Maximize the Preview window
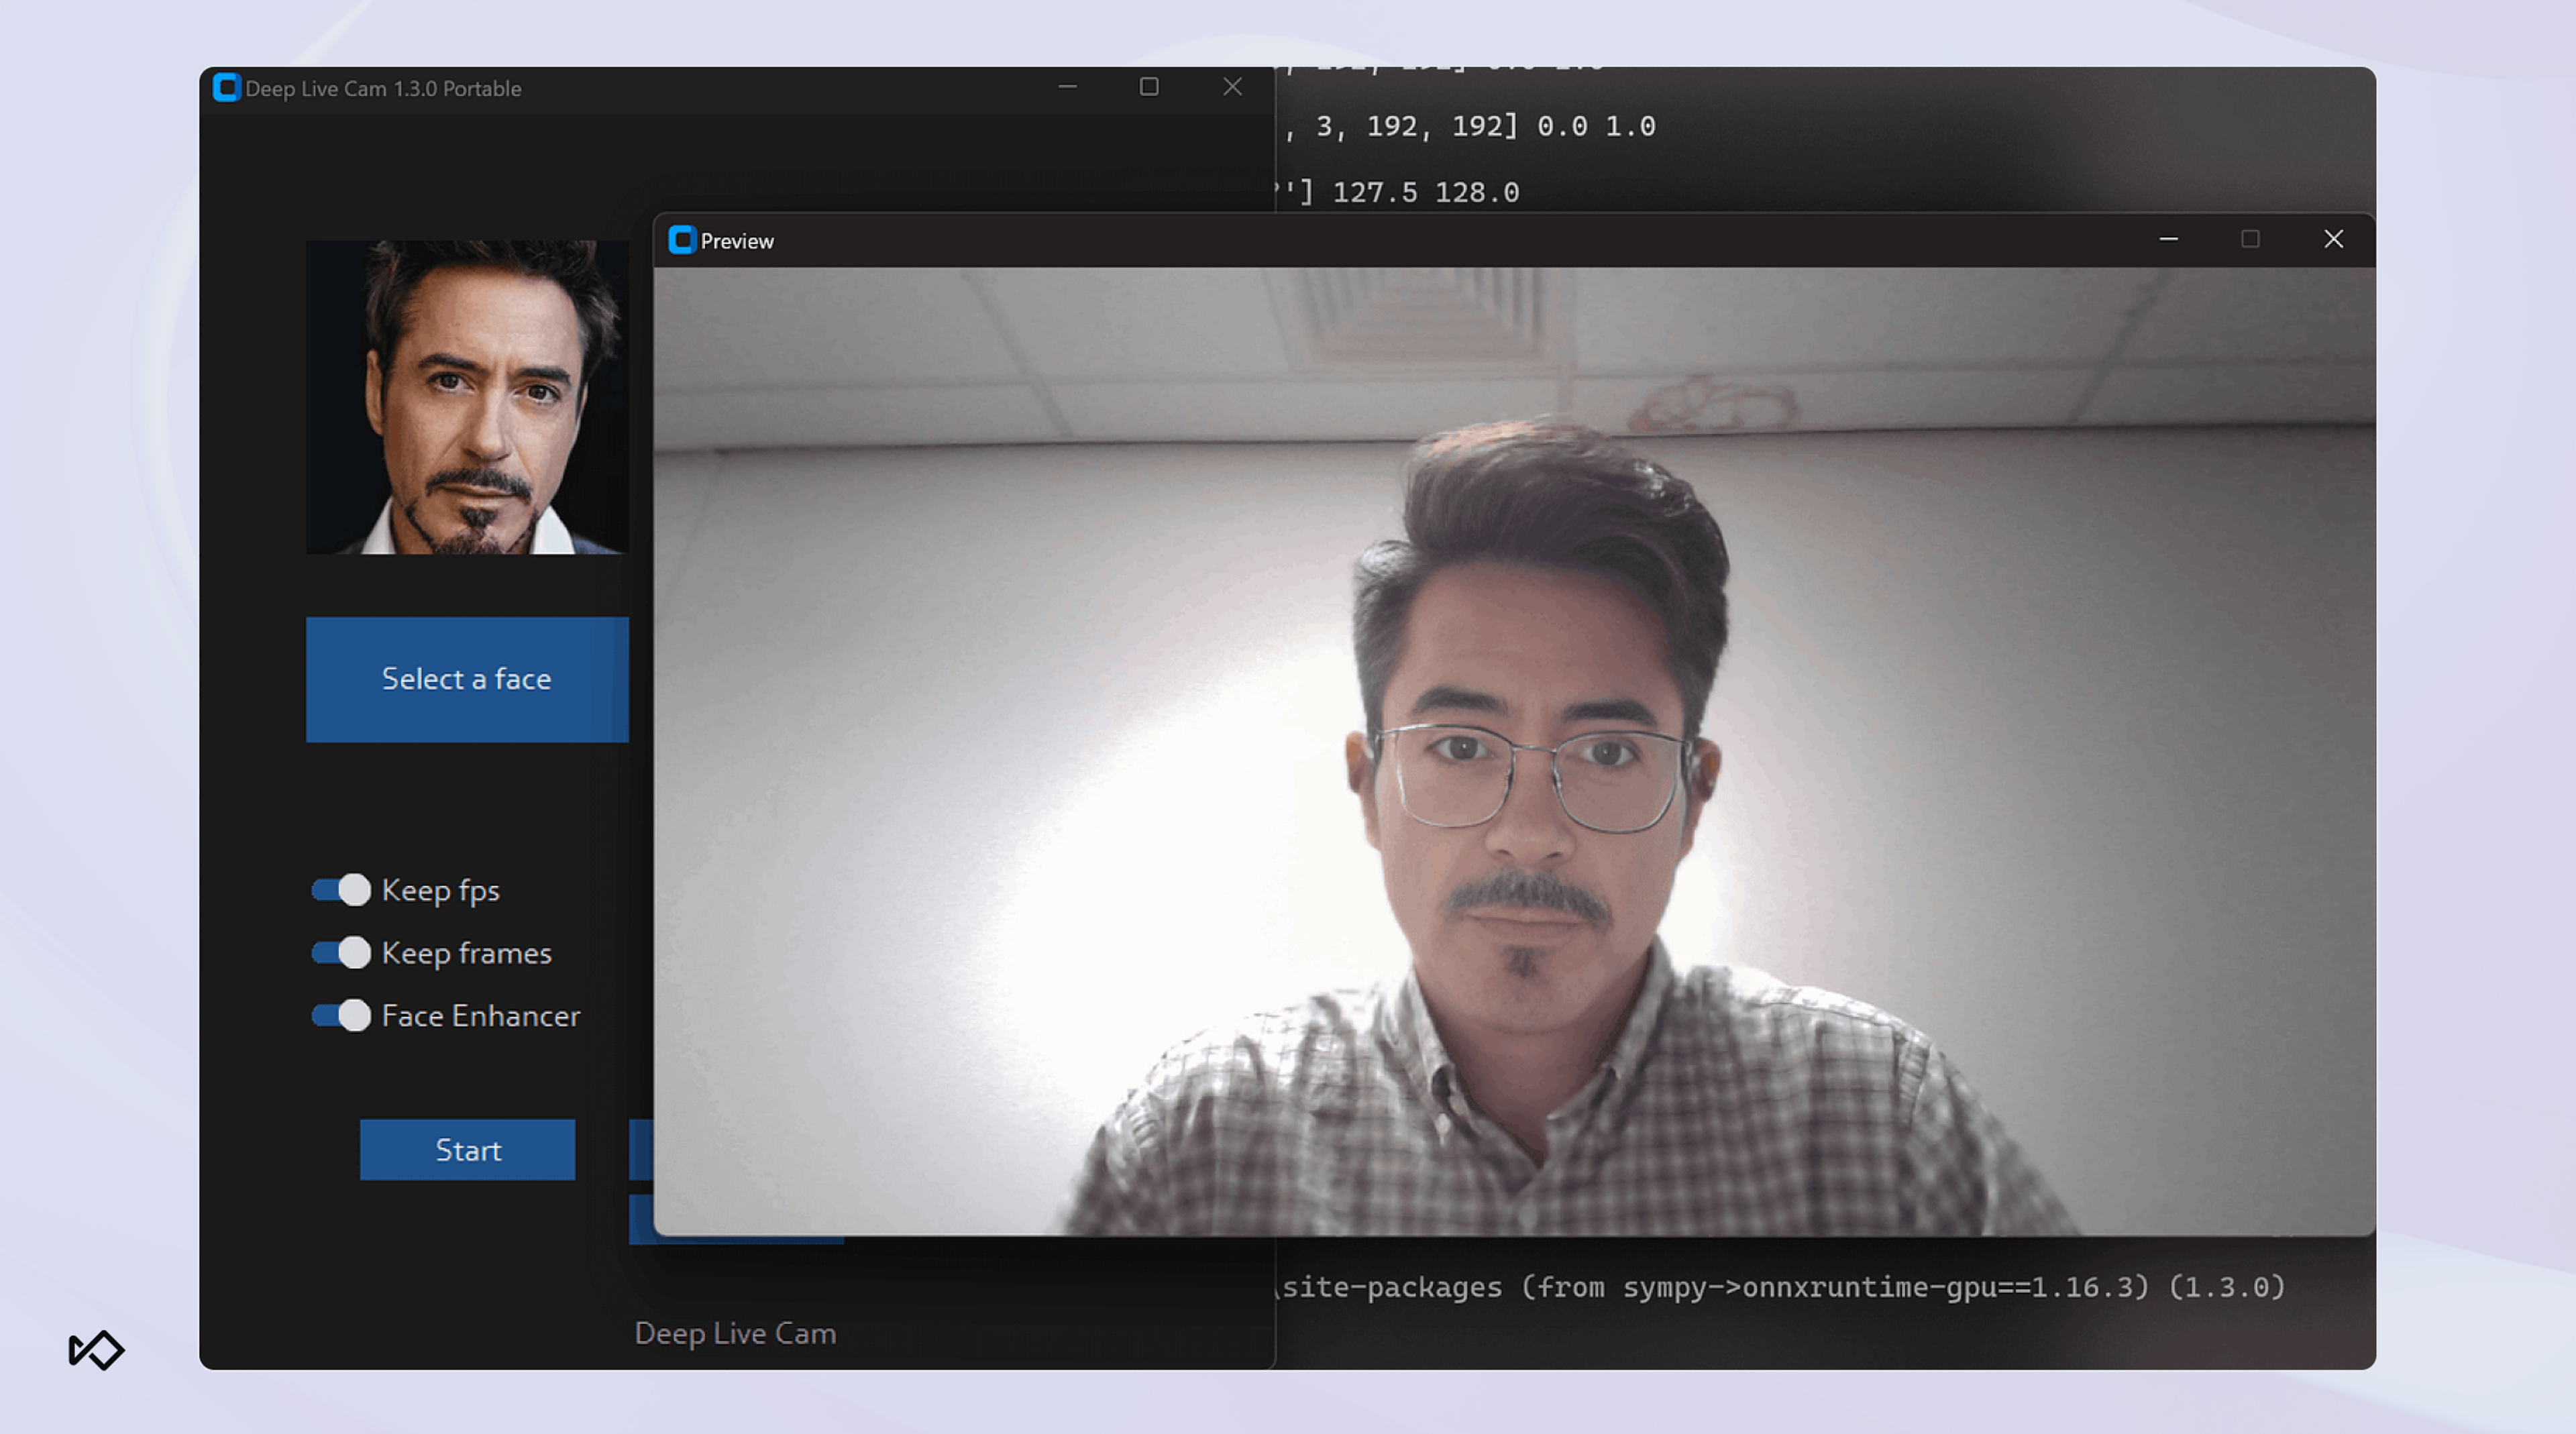2576x1434 pixels. 2250,239
